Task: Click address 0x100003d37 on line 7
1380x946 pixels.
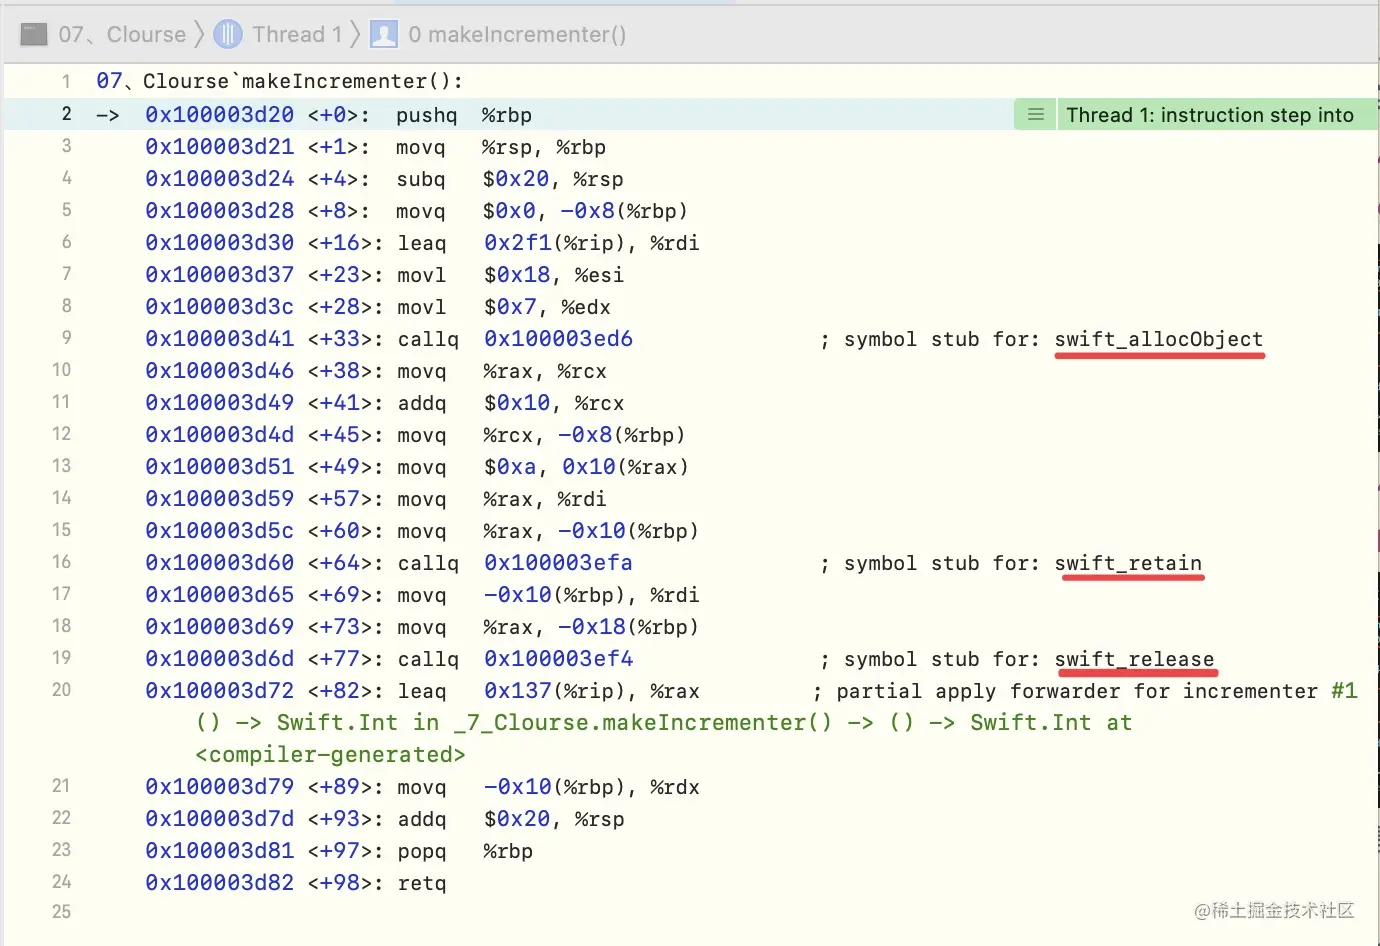Action: [220, 275]
